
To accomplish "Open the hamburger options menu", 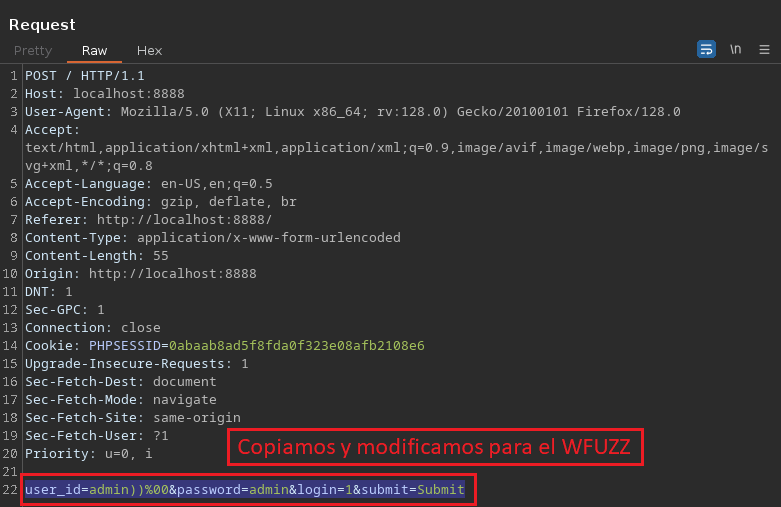I will click(x=764, y=49).
